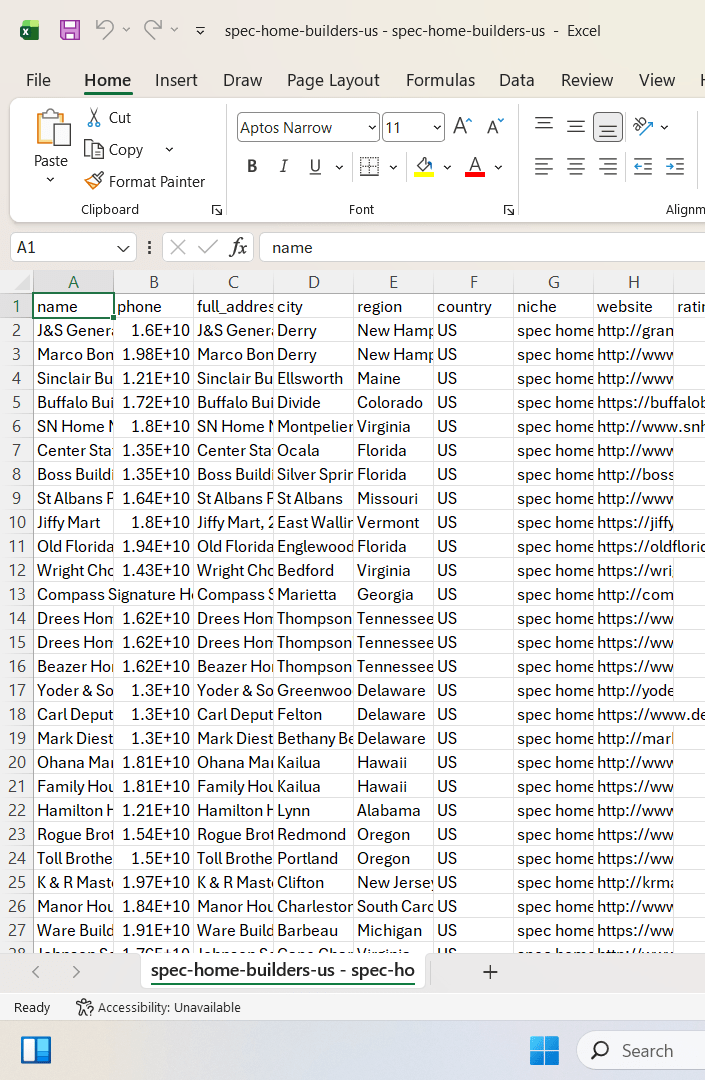This screenshot has width=705, height=1080.
Task: Cancel the formula bar entry
Action: click(178, 247)
